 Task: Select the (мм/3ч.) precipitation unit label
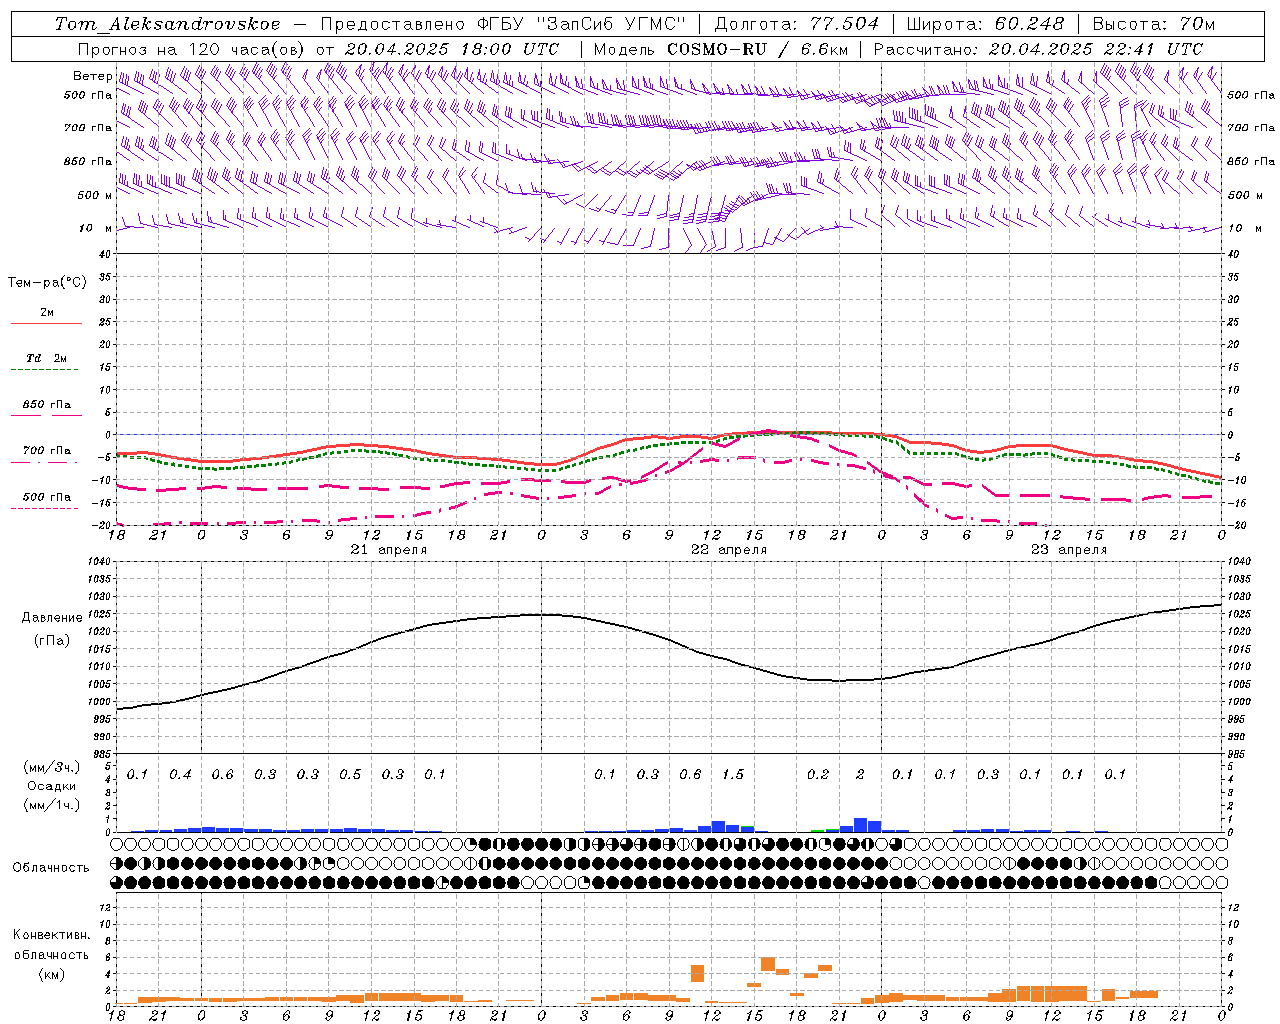point(52,767)
